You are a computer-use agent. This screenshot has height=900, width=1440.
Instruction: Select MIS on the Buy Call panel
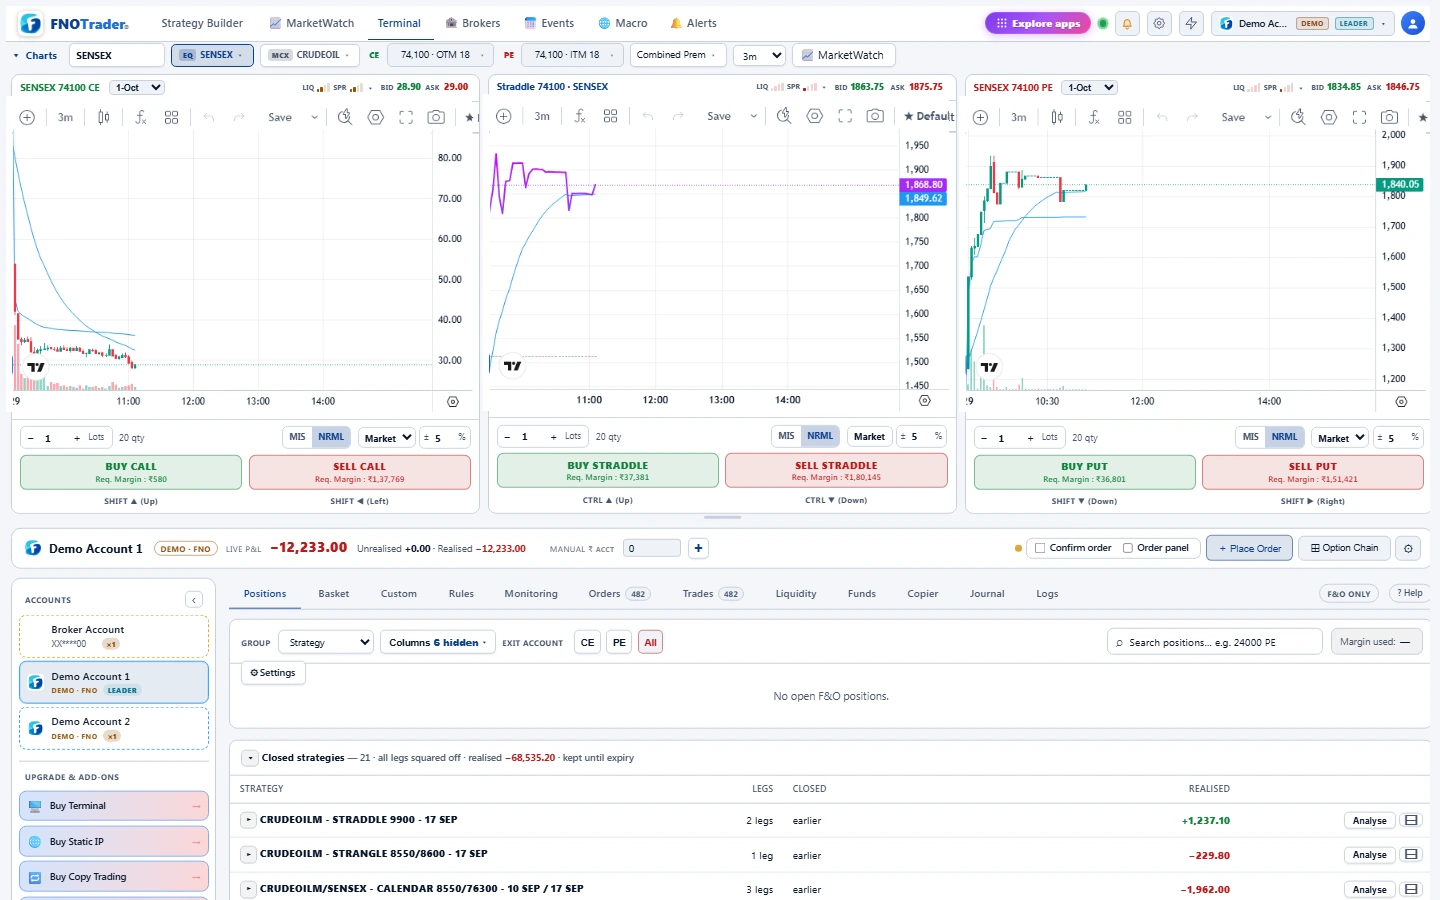(x=297, y=437)
